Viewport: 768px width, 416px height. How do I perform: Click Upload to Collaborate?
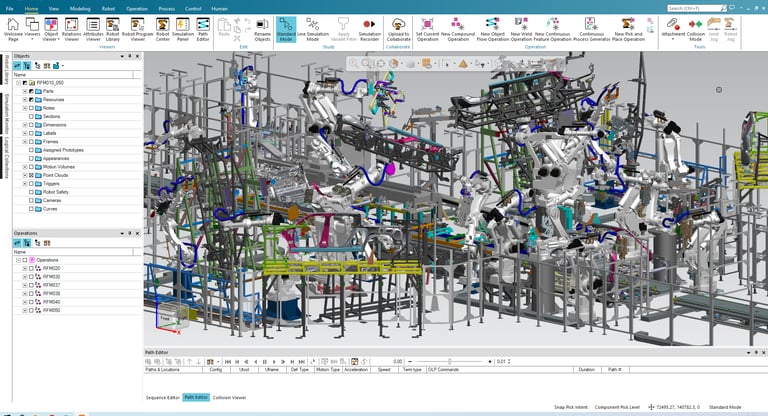(x=399, y=29)
